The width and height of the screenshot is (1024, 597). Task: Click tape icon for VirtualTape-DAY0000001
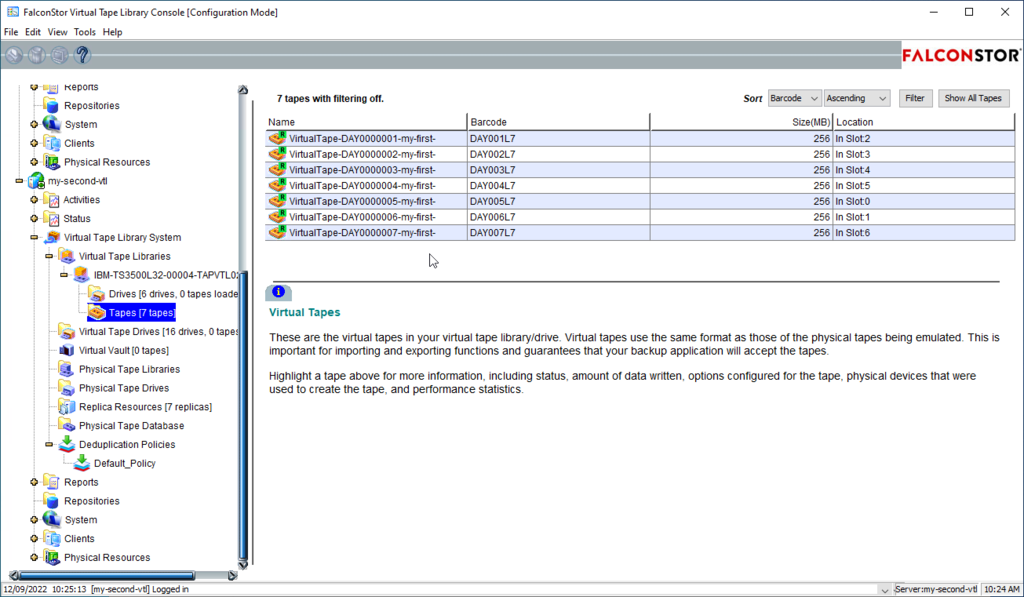(278, 138)
